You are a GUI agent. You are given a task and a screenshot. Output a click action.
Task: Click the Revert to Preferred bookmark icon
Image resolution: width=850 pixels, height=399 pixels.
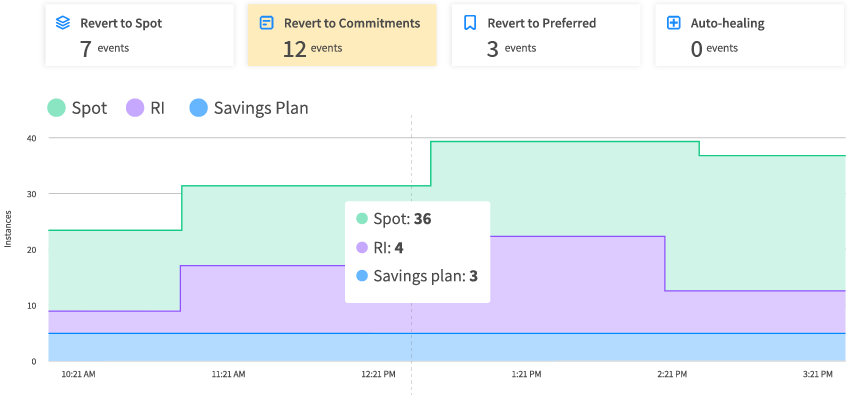(x=470, y=23)
